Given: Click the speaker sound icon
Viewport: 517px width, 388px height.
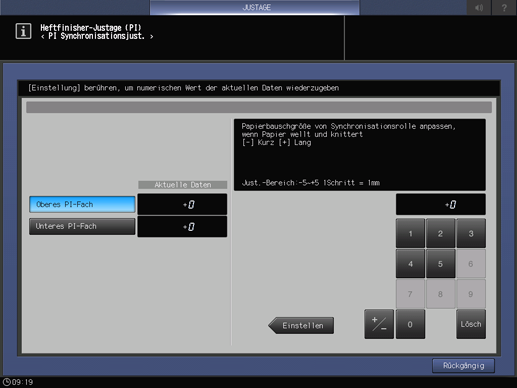Looking at the screenshot, I should pyautogui.click(x=479, y=8).
